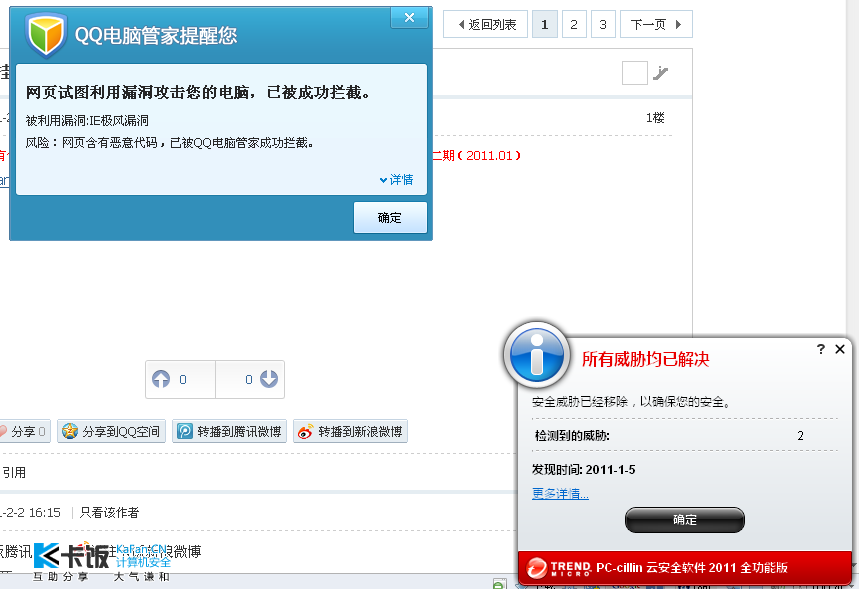This screenshot has width=859, height=589.
Task: Upvote the post with up arrow
Action: [161, 379]
